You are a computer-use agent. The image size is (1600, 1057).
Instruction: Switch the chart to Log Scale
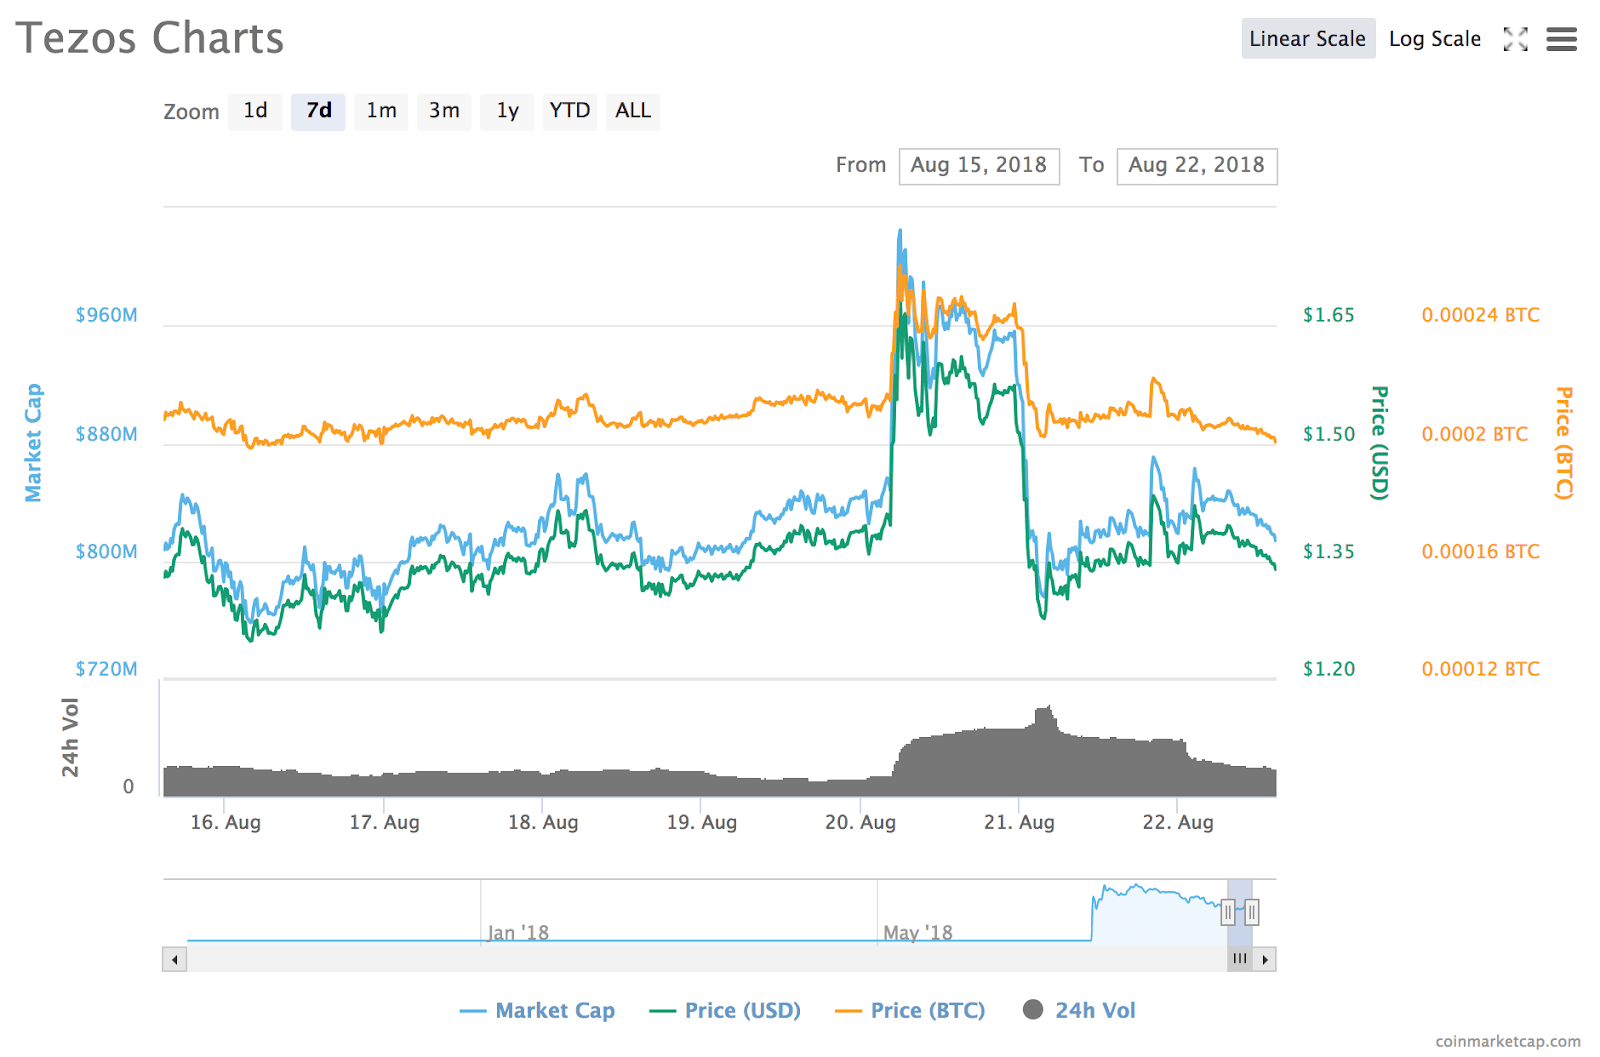coord(1434,39)
